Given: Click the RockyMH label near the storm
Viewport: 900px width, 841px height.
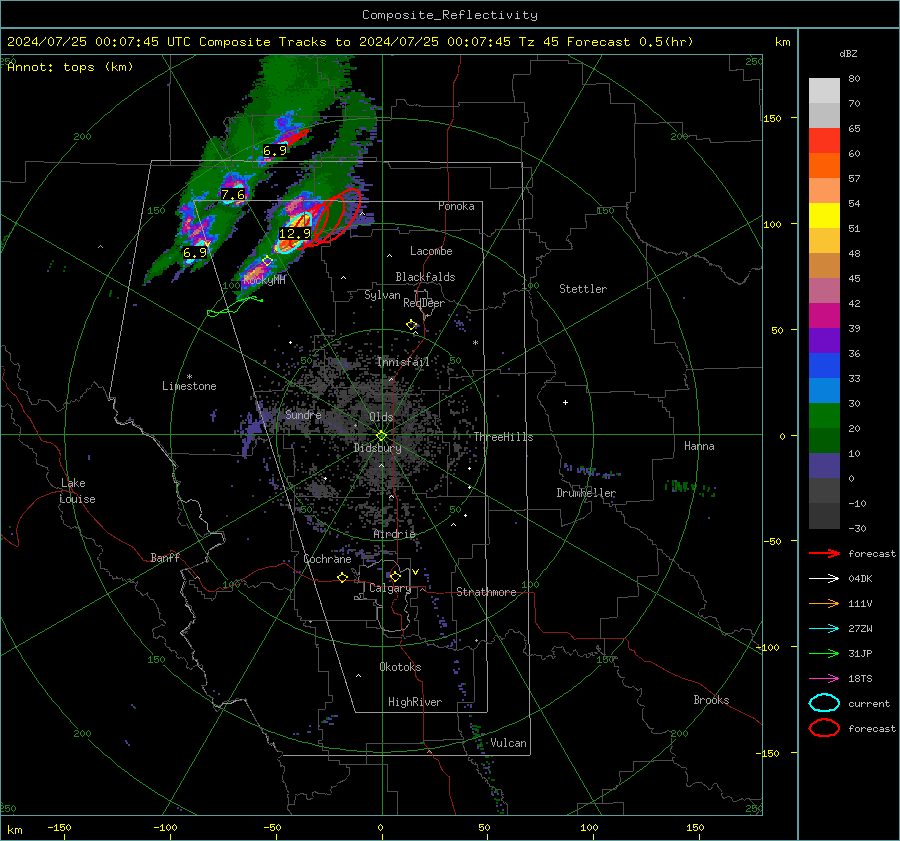Looking at the screenshot, I should [264, 280].
